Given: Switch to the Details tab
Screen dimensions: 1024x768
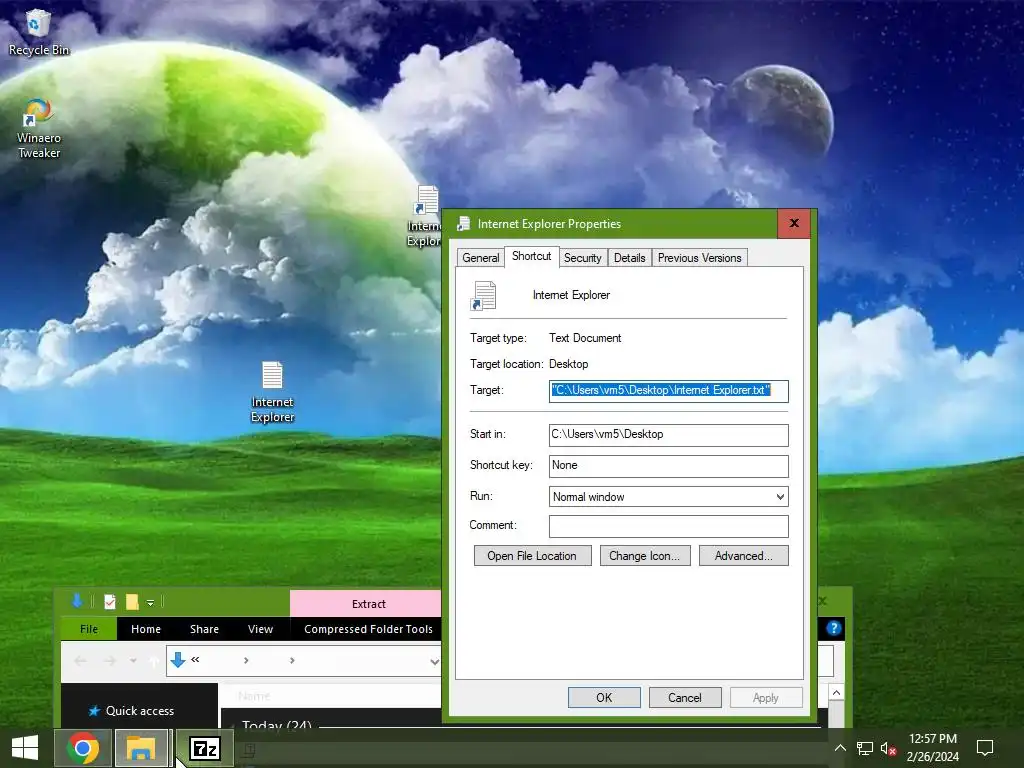Looking at the screenshot, I should (x=630, y=258).
